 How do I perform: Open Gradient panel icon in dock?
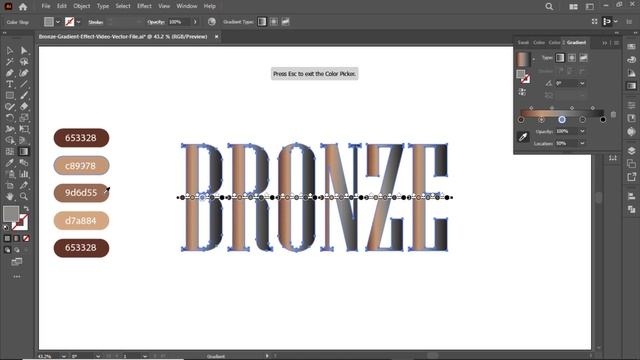[x=631, y=86]
